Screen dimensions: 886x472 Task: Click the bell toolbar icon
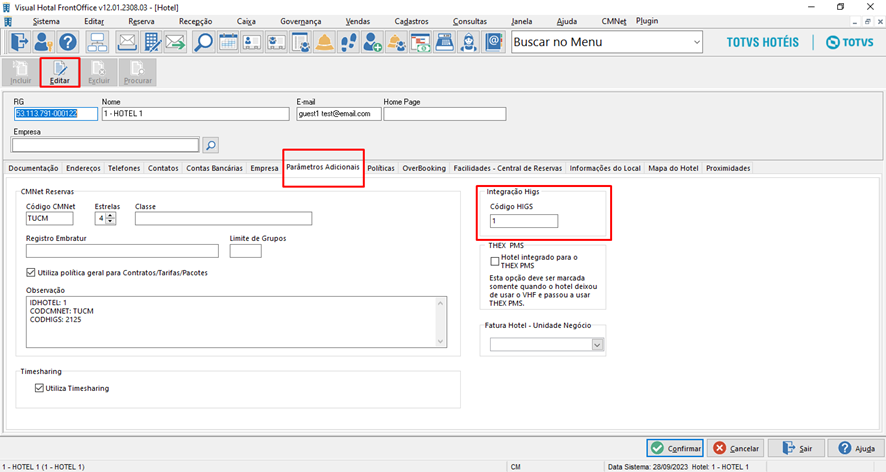[324, 42]
